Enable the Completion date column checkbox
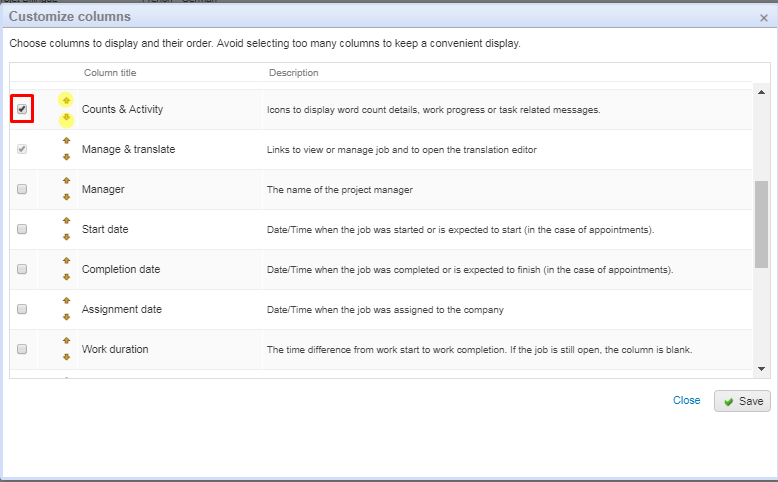This screenshot has height=482, width=778. (x=22, y=269)
